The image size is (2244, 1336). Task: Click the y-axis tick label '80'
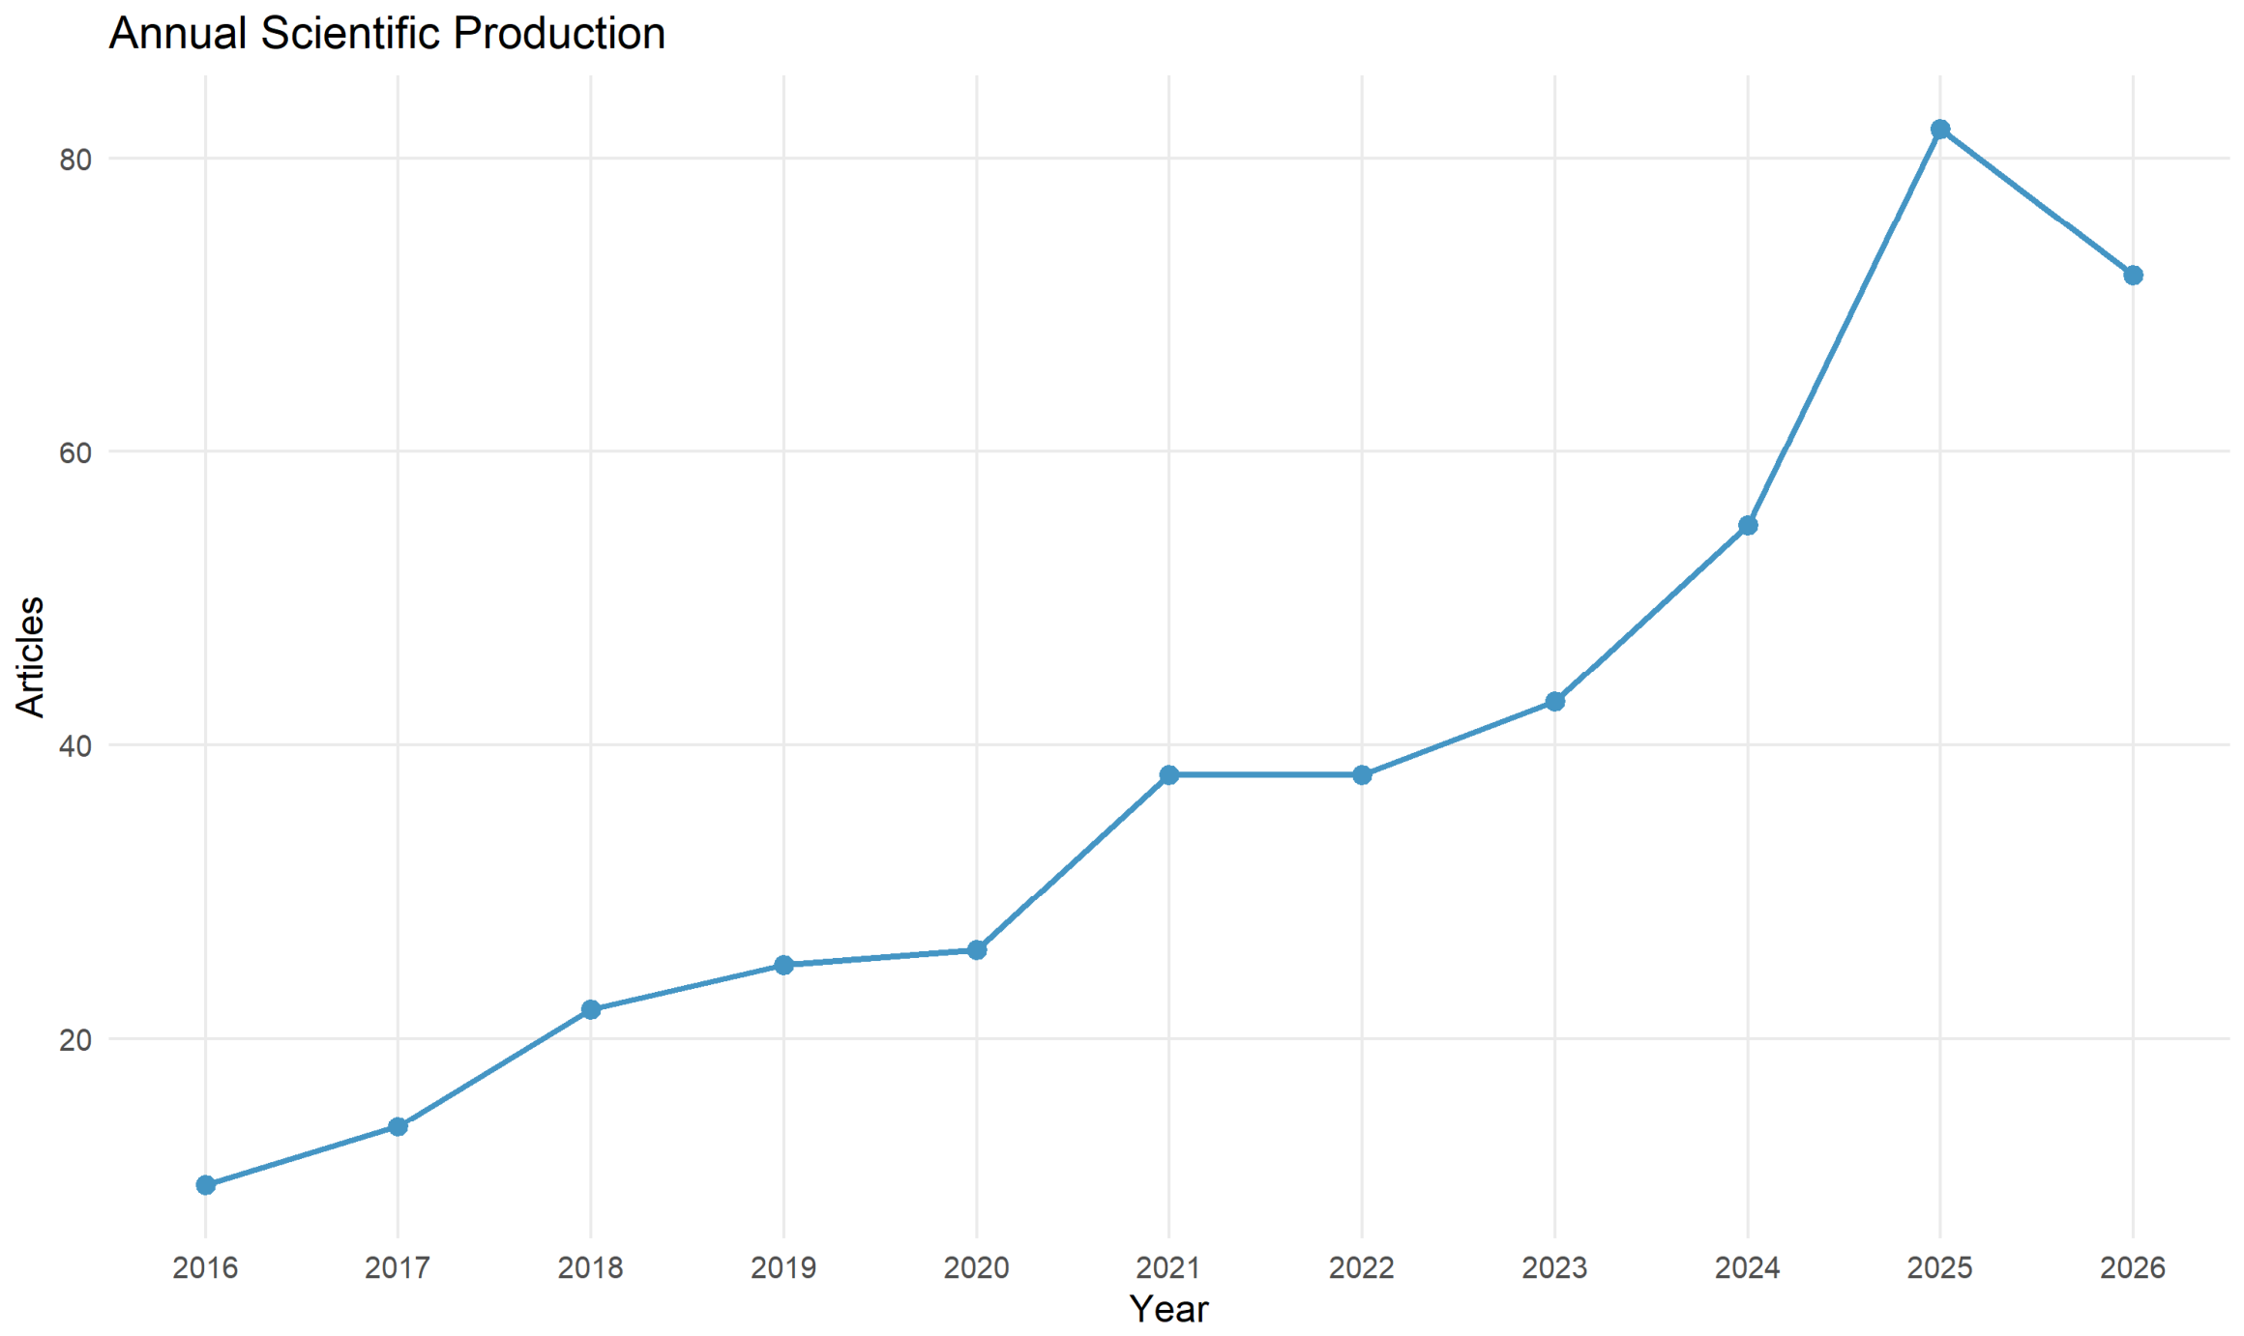point(75,159)
